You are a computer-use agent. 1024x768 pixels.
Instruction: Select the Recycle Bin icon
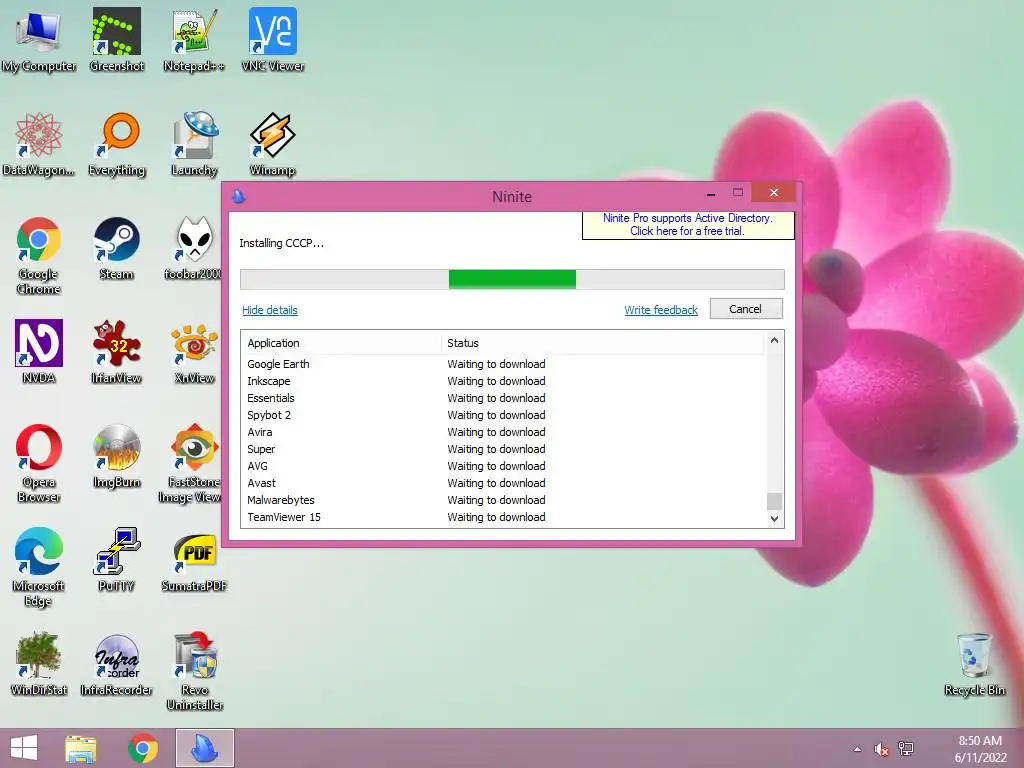[x=974, y=664]
